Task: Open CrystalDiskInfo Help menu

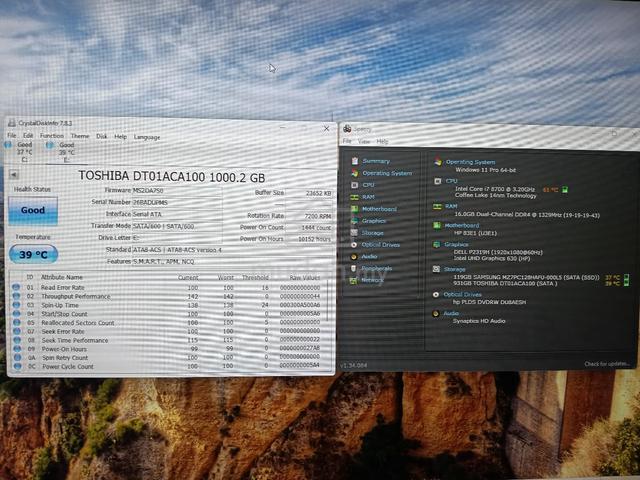Action: 120,137
